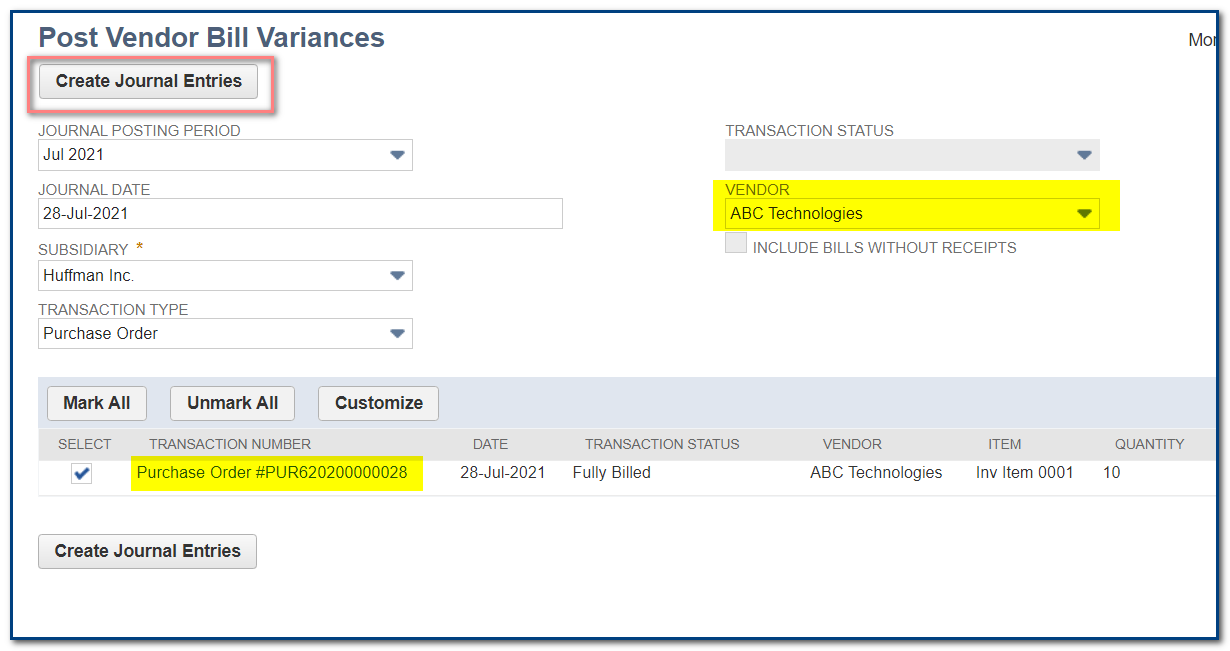Click the Item column header

1004,444
